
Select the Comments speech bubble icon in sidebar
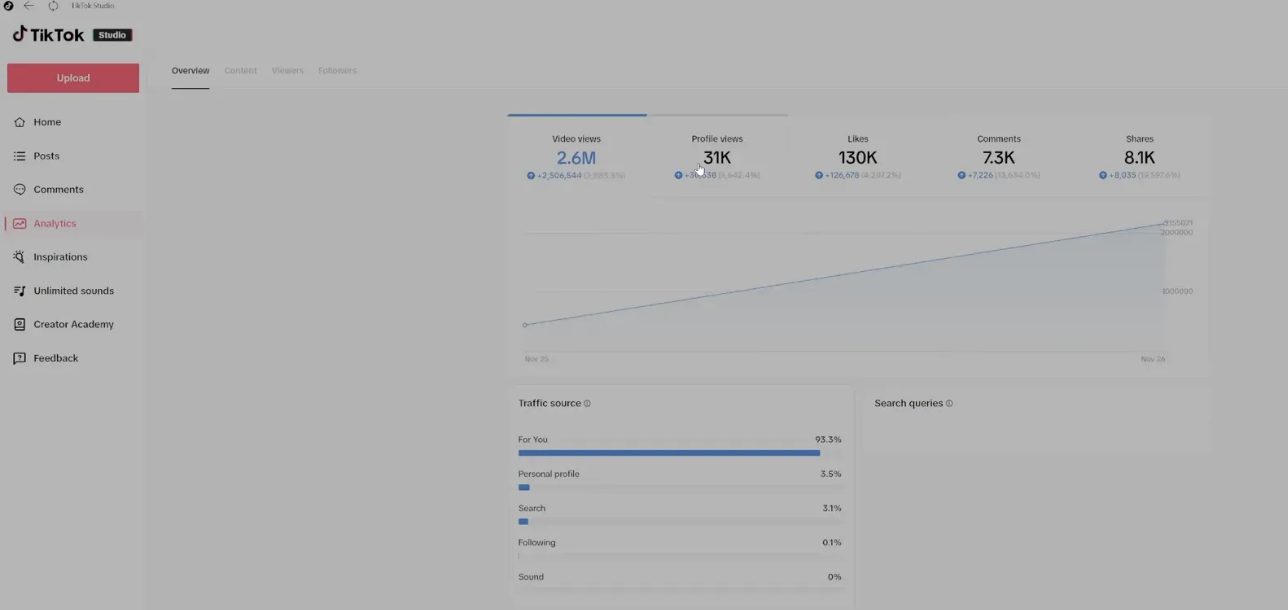tap(19, 190)
